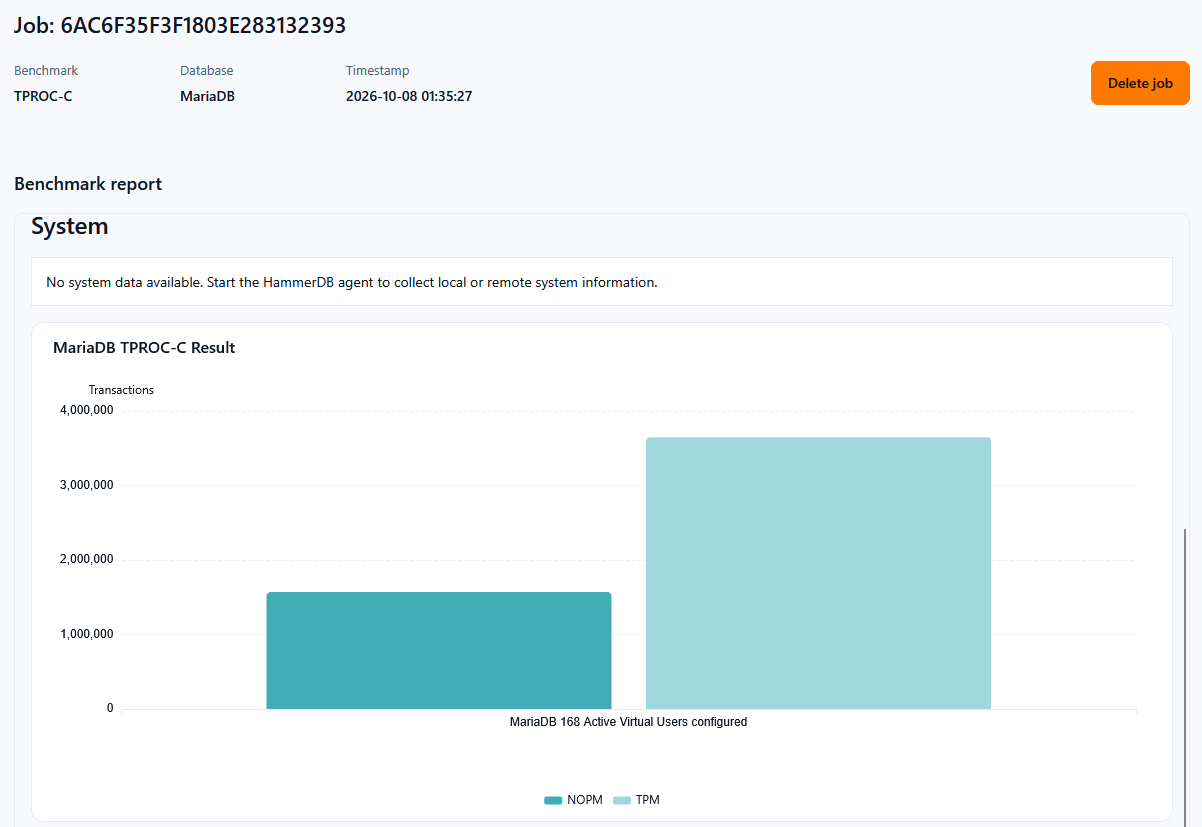This screenshot has width=1202, height=827.
Task: Click the 168 Active Virtual Users label
Action: coord(629,722)
